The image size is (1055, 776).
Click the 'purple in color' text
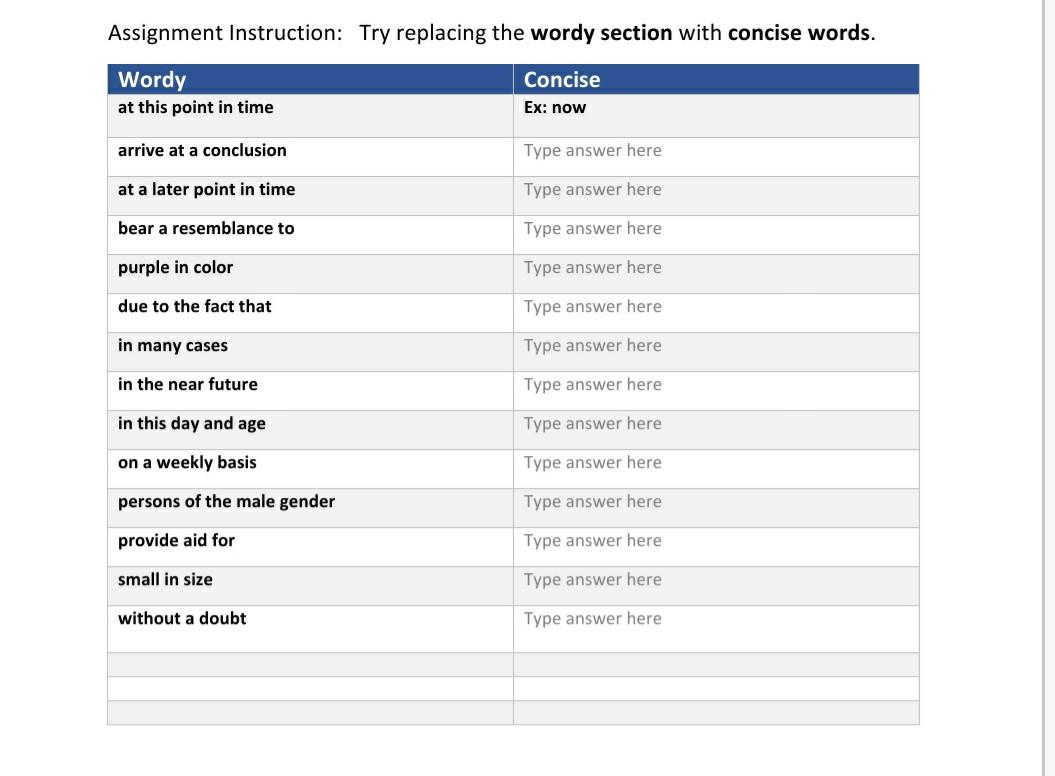(175, 268)
